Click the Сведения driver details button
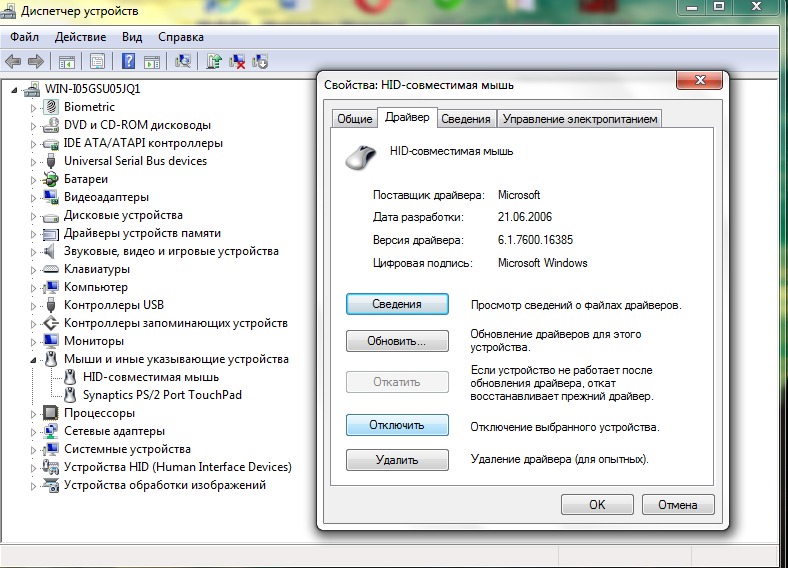The image size is (788, 568). [397, 304]
